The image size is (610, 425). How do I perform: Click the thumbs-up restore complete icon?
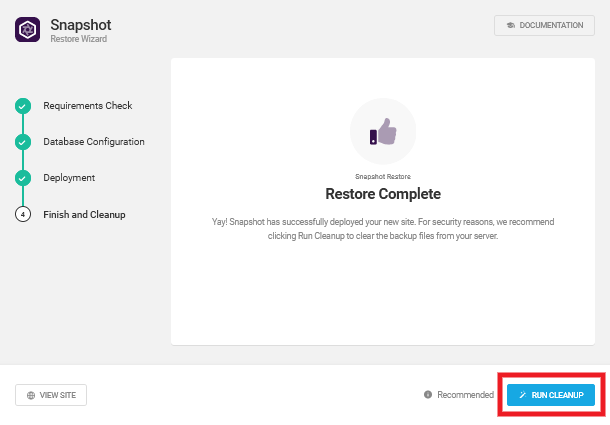point(383,131)
